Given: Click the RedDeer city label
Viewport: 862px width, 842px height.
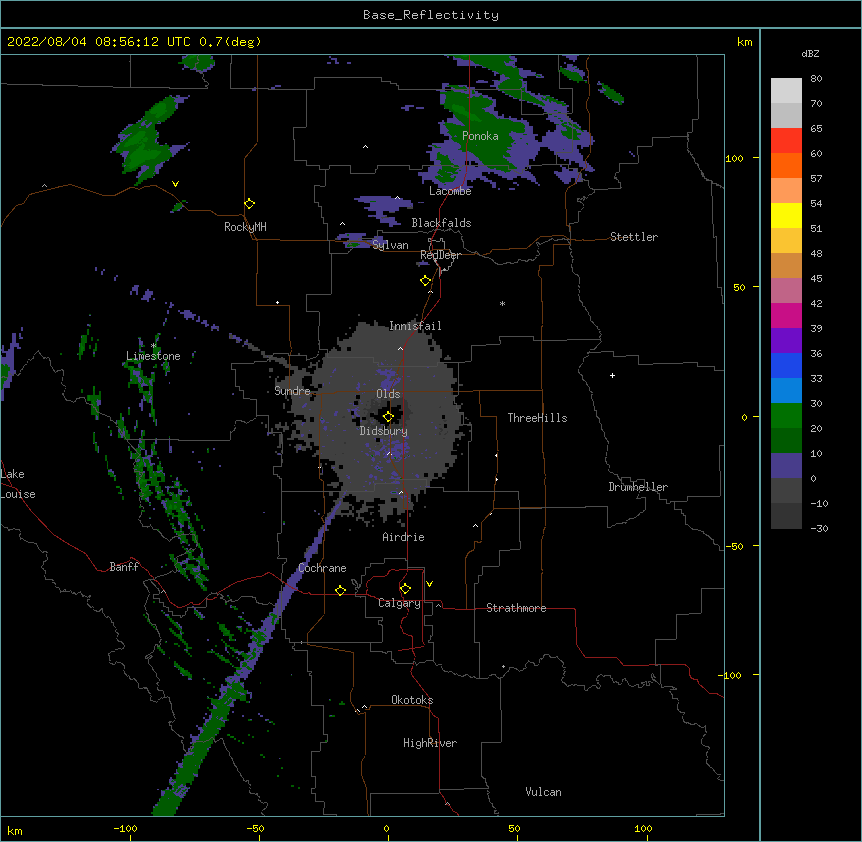Looking at the screenshot, I should pos(440,255).
